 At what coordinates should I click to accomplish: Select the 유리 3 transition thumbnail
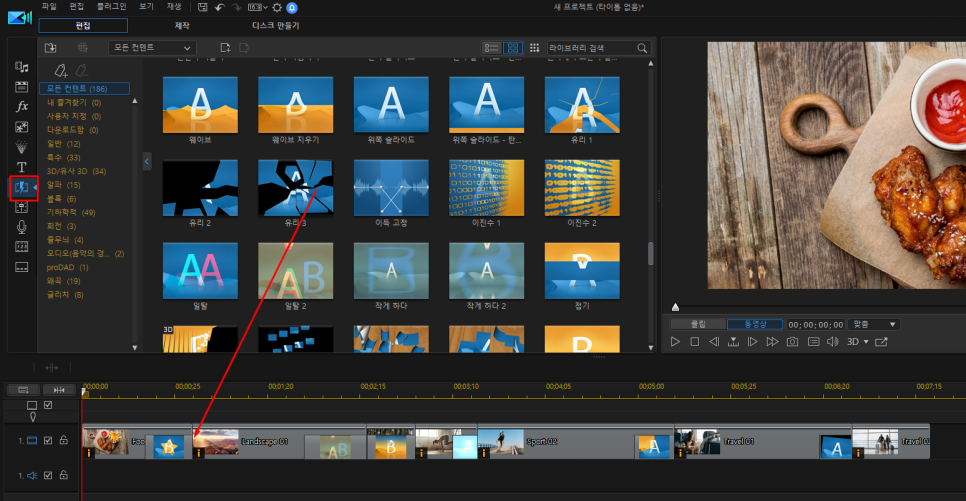295,188
